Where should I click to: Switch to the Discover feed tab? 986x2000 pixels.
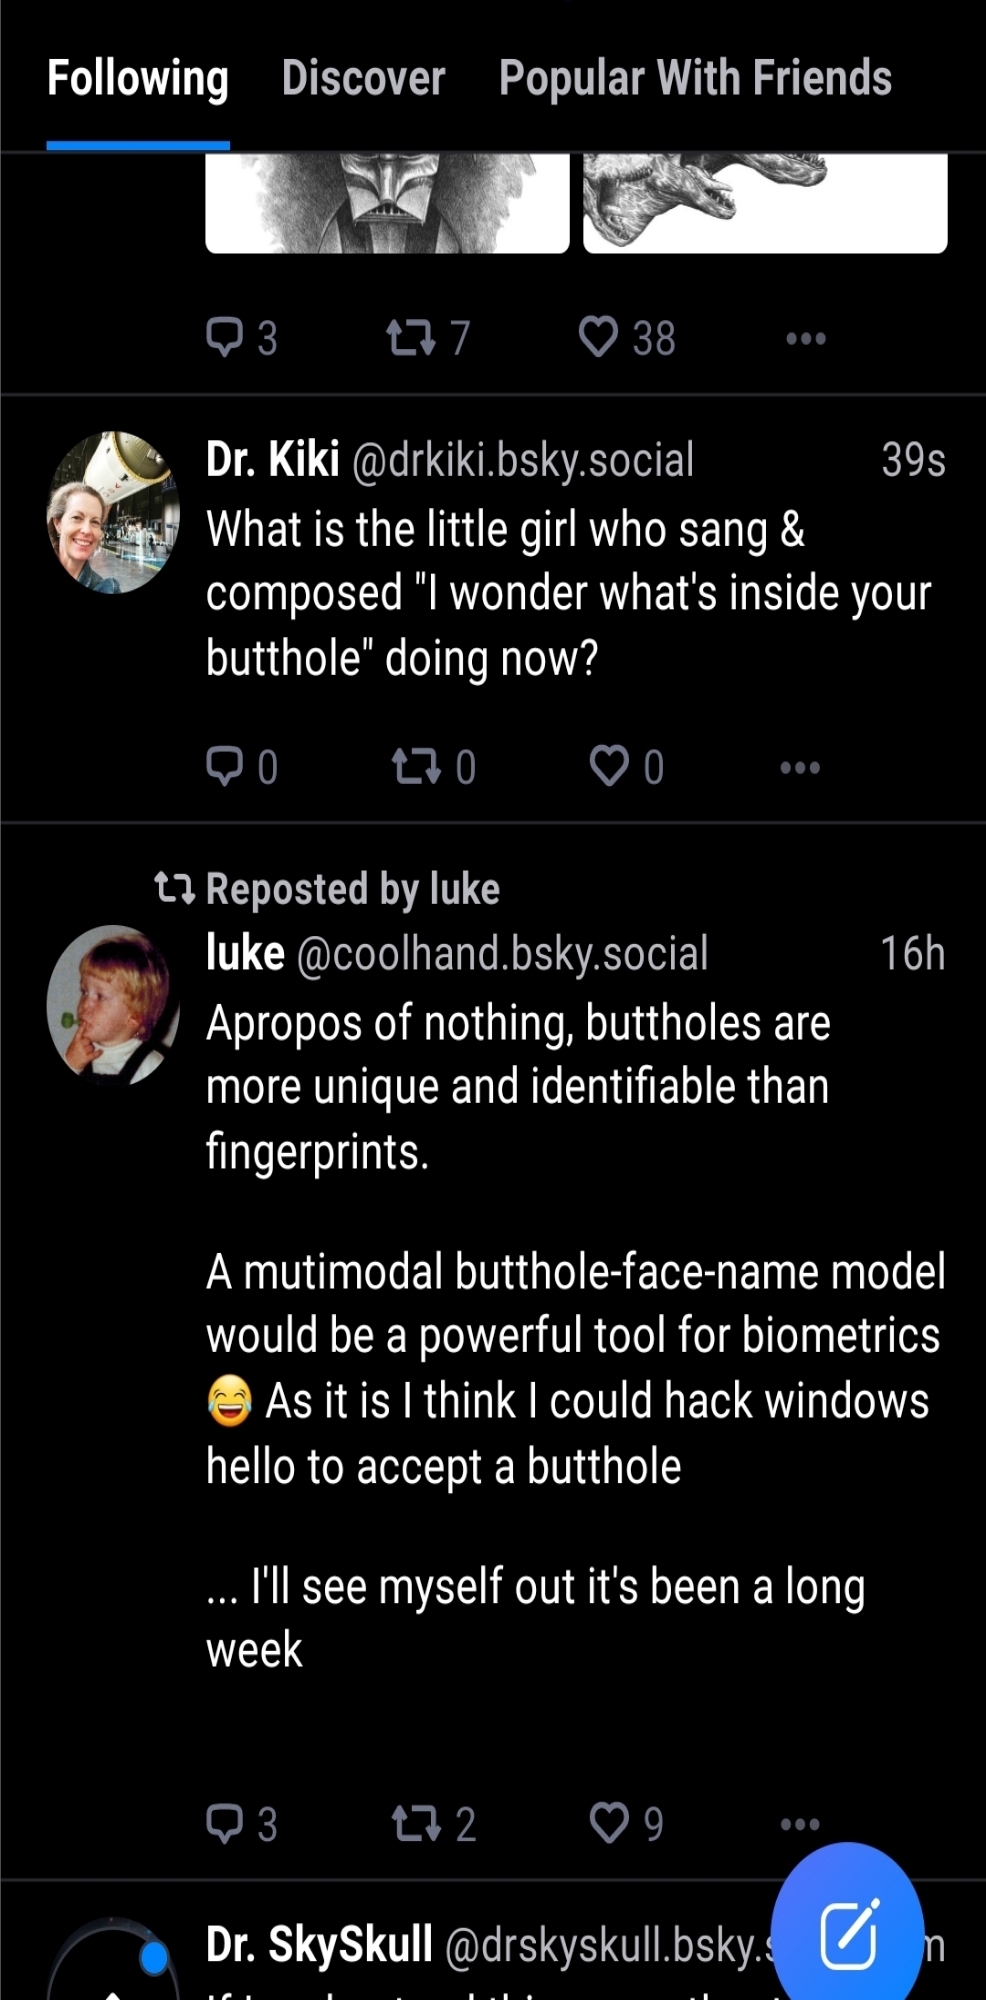pos(363,79)
